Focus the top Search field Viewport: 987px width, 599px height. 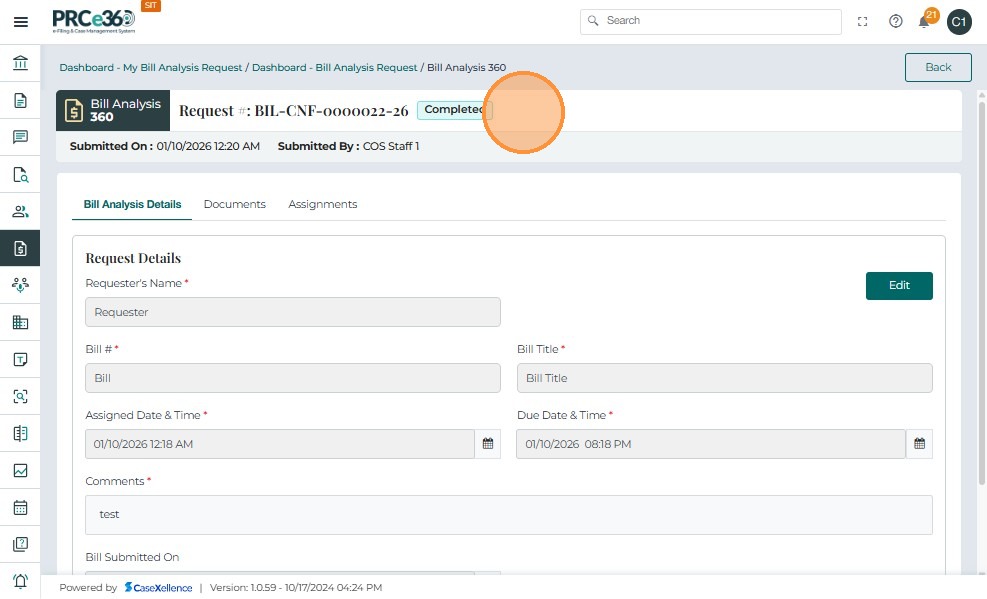coord(711,21)
